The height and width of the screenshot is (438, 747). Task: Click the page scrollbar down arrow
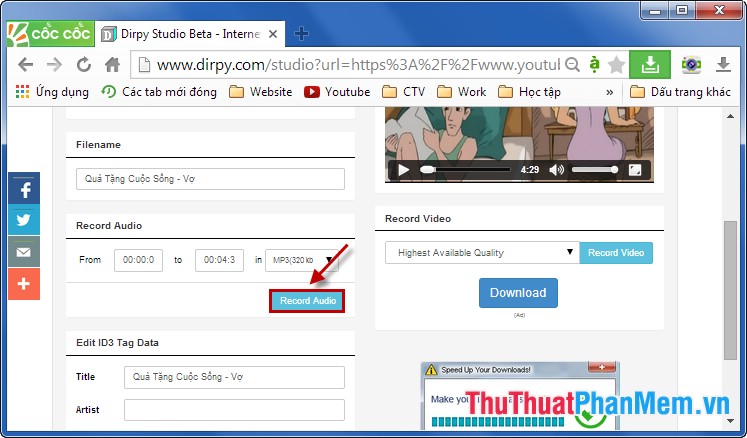pos(730,420)
